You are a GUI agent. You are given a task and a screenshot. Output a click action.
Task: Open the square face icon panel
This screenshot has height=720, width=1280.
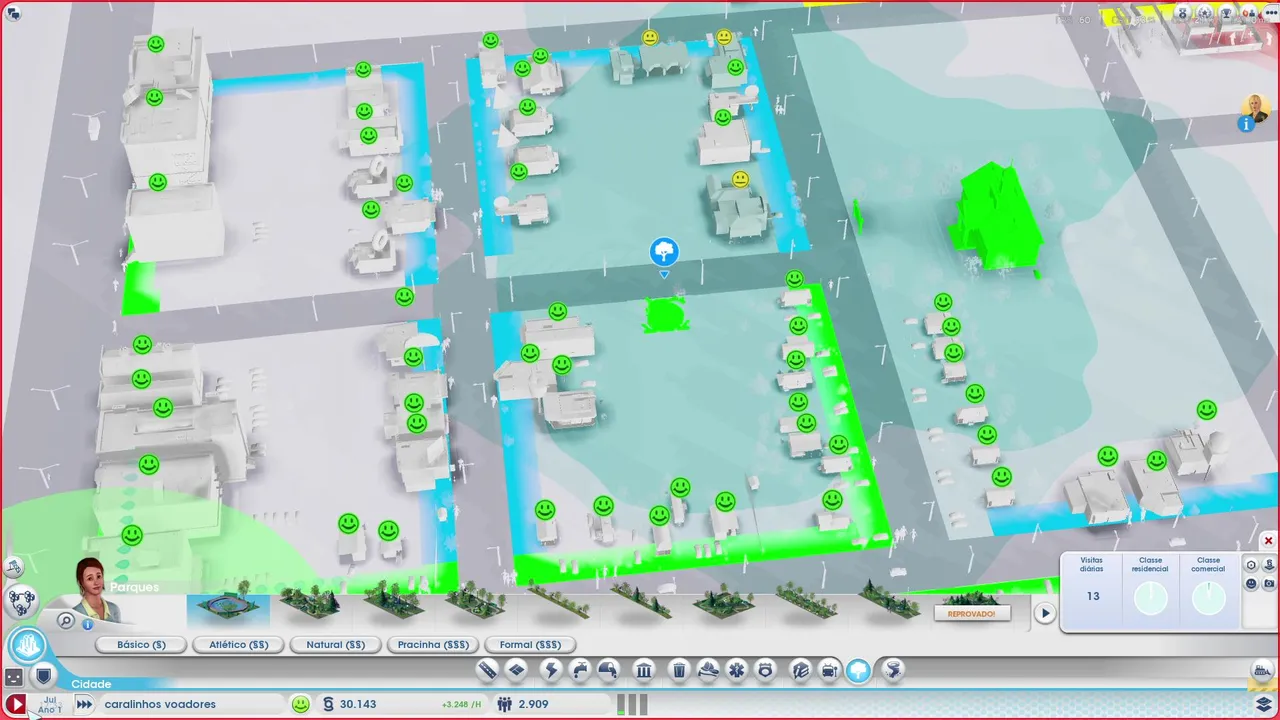tap(14, 677)
